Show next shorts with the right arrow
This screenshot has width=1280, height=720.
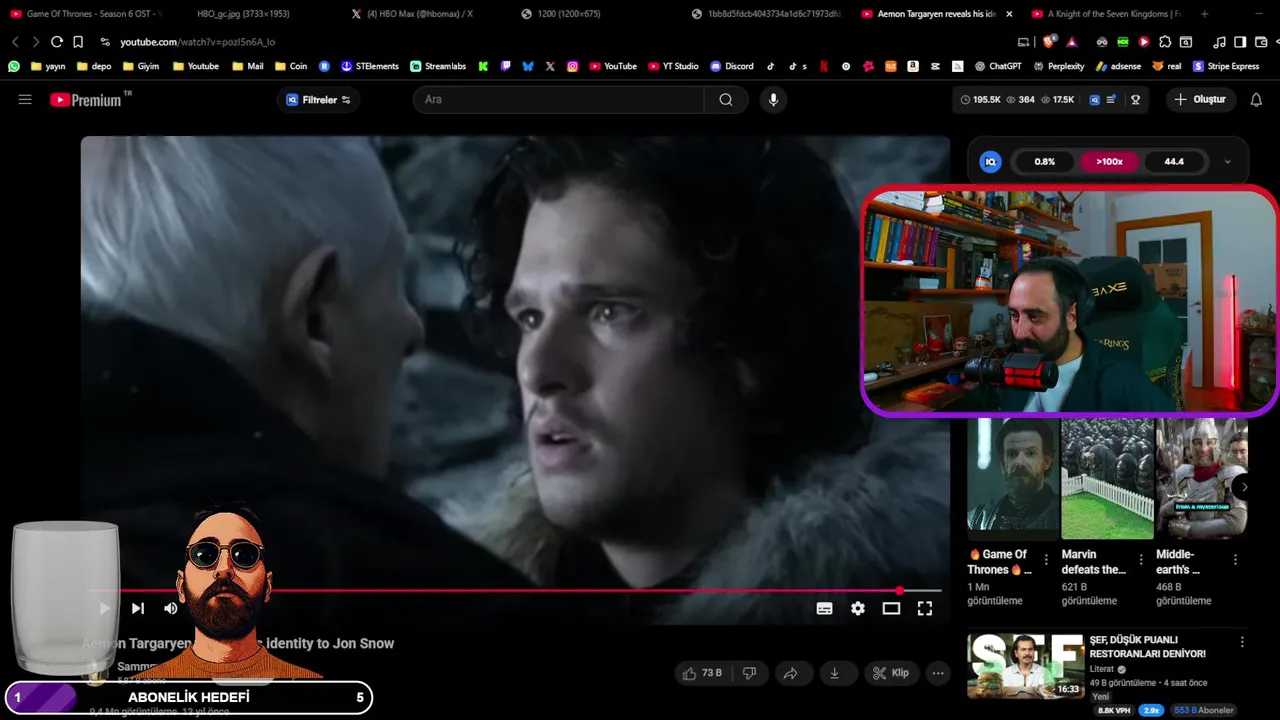pyautogui.click(x=1245, y=487)
